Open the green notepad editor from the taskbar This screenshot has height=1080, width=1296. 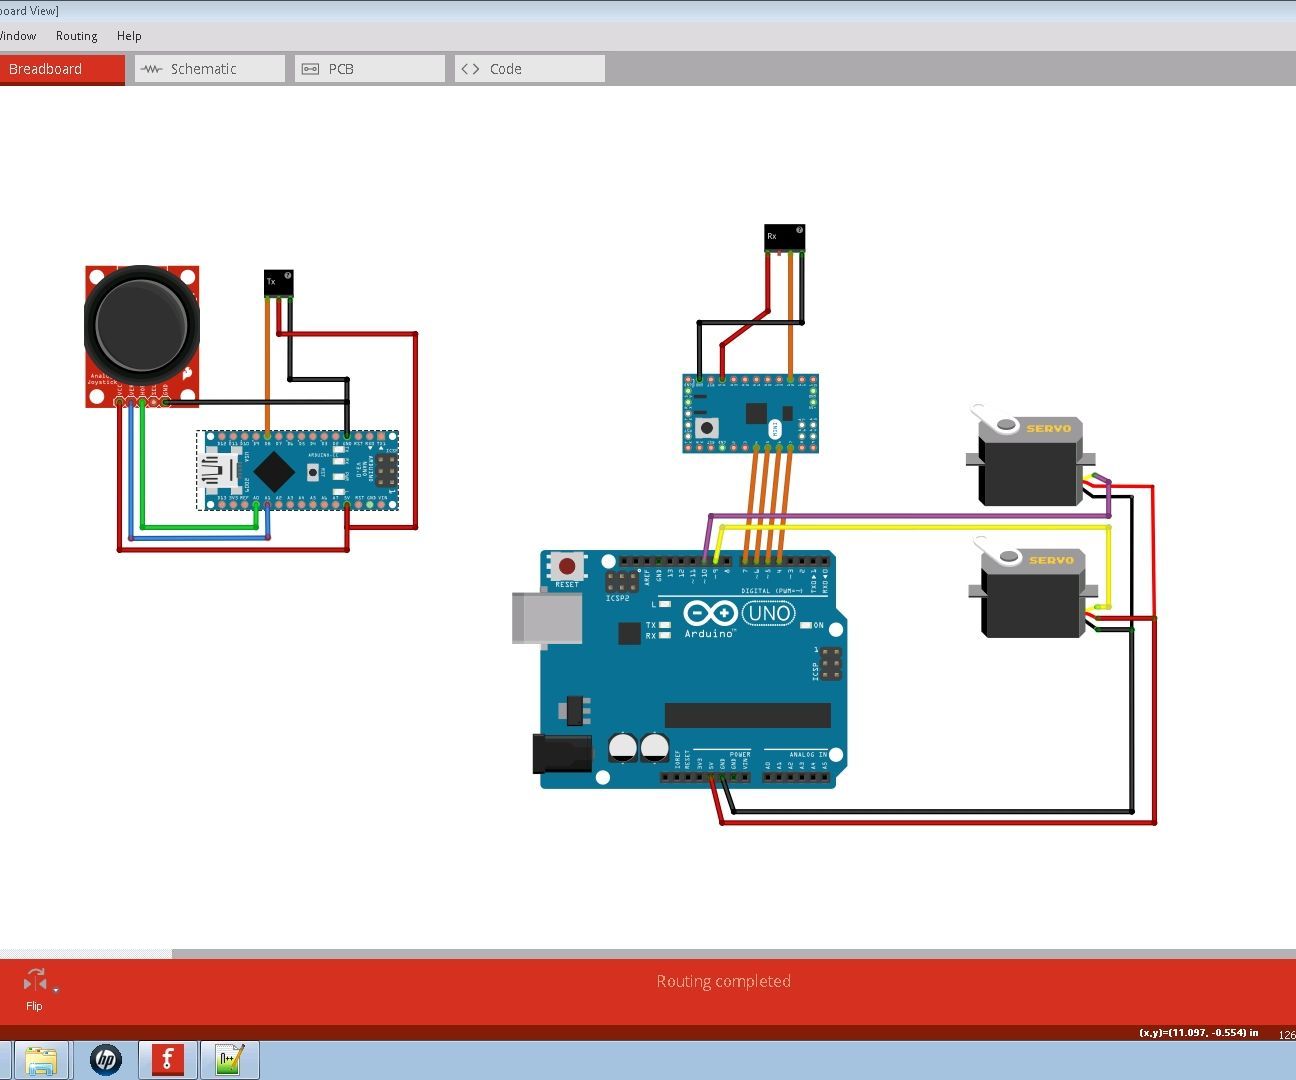point(229,1058)
